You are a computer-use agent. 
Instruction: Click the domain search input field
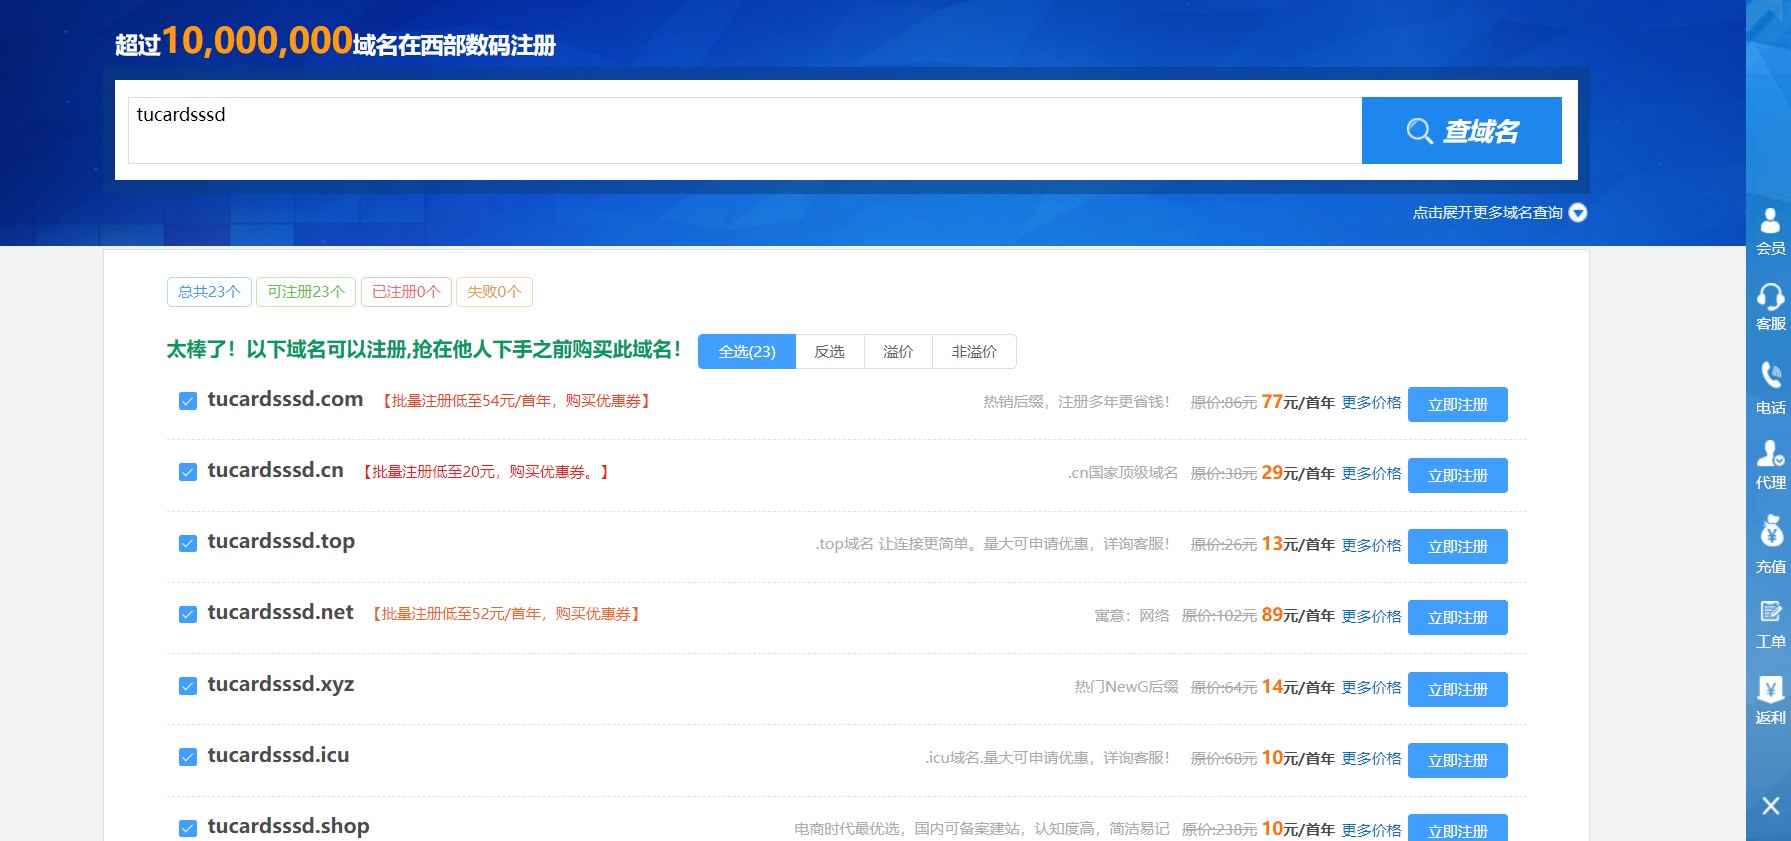(744, 130)
